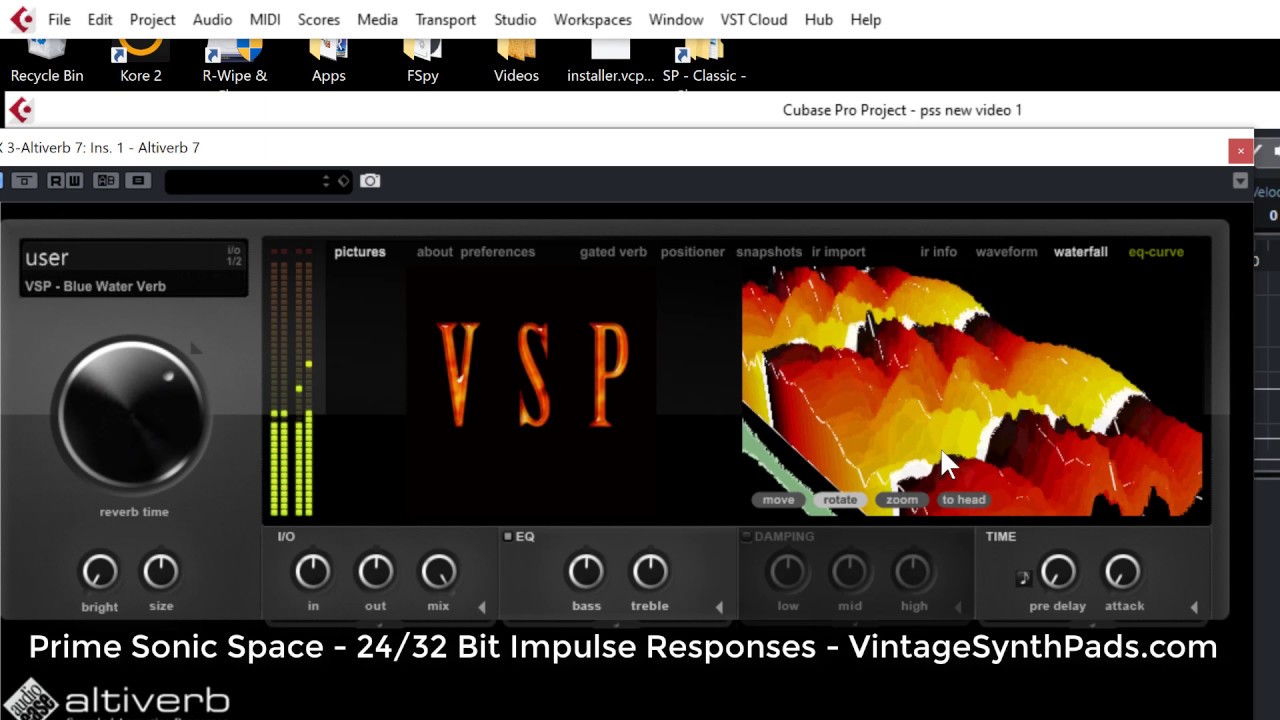Click the pre delay knob
This screenshot has height=720, width=1280.
coord(1058,571)
